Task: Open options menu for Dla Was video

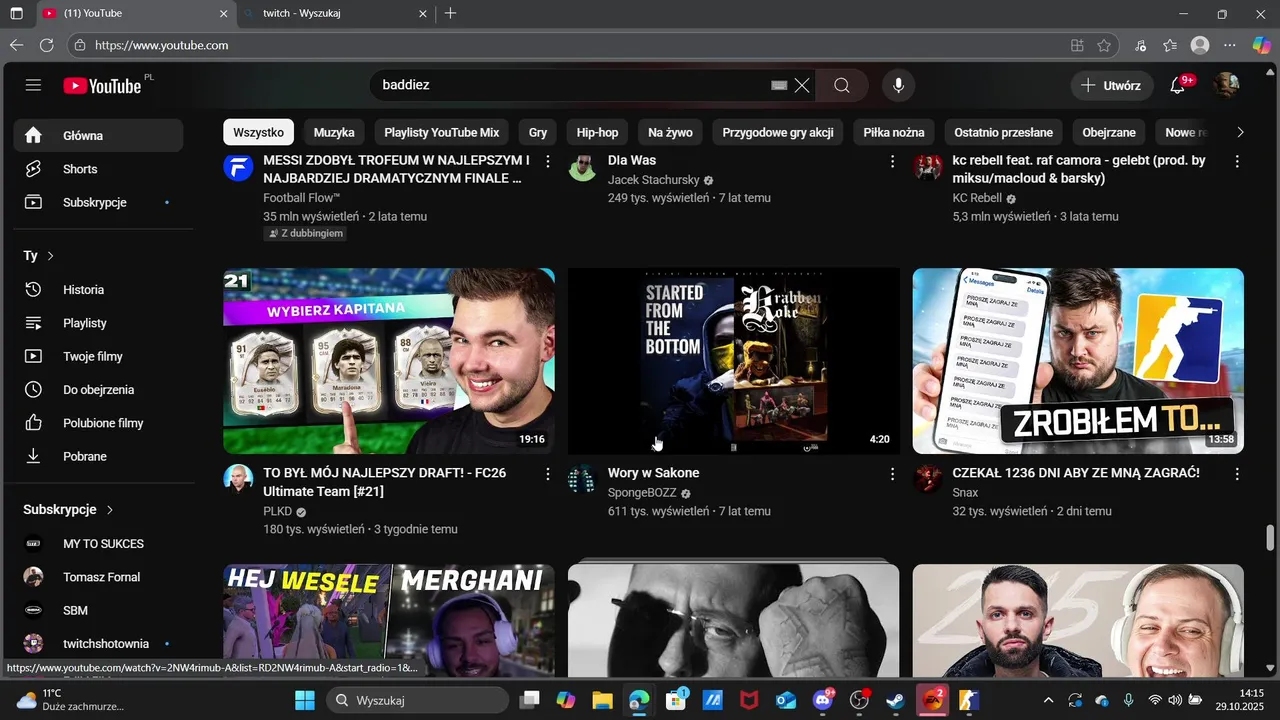Action: click(892, 161)
